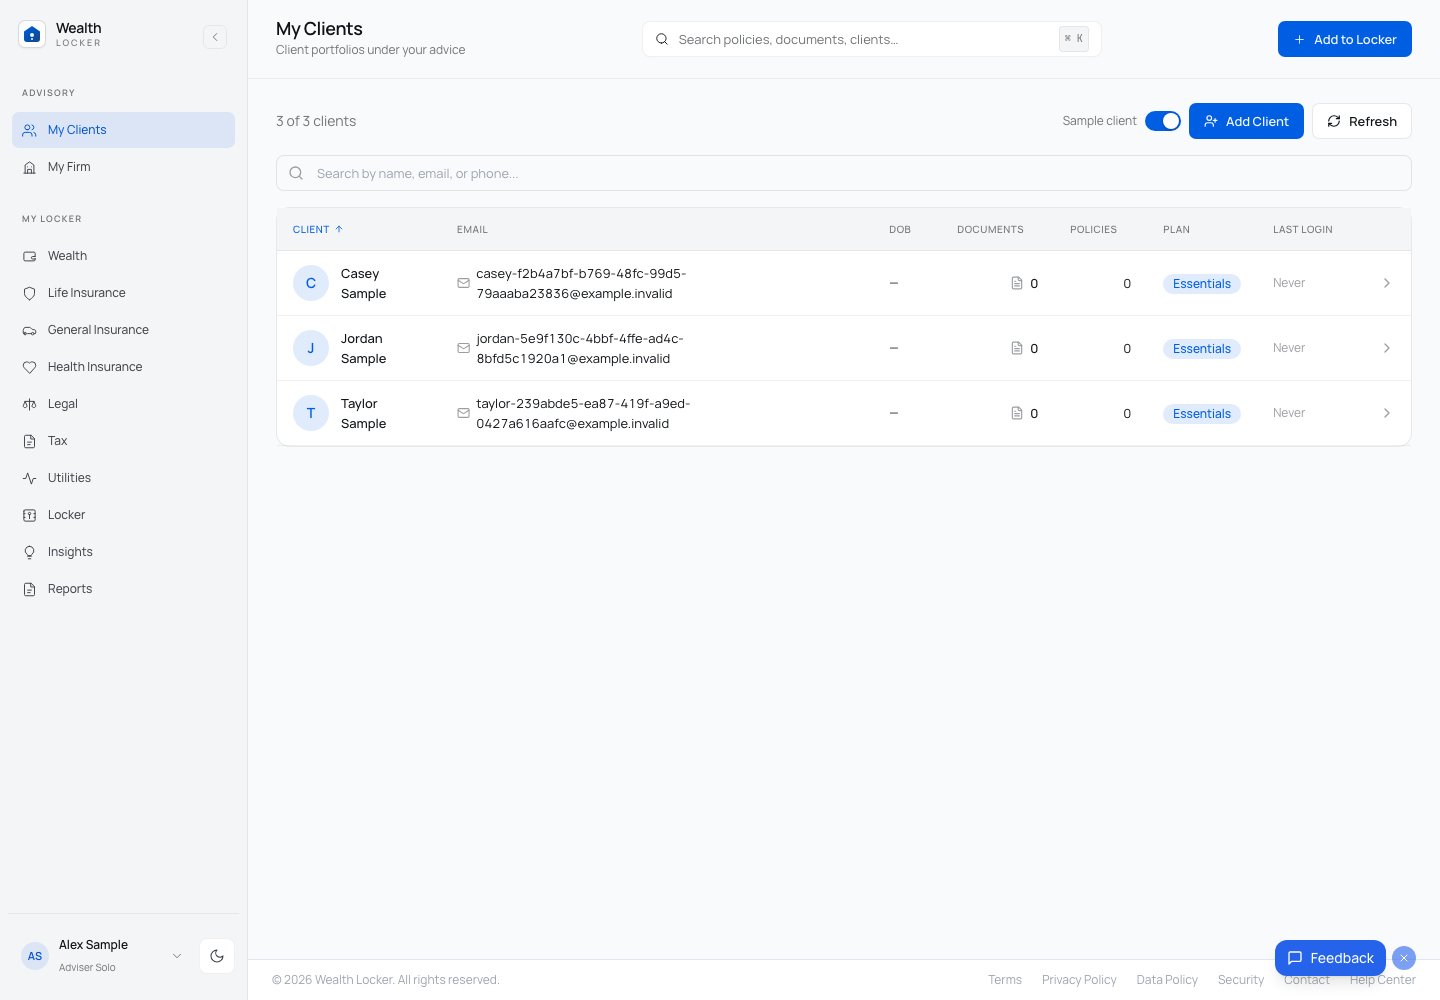Click the T avatar for Taylor Sample
Viewport: 1440px width, 1000px height.
311,413
